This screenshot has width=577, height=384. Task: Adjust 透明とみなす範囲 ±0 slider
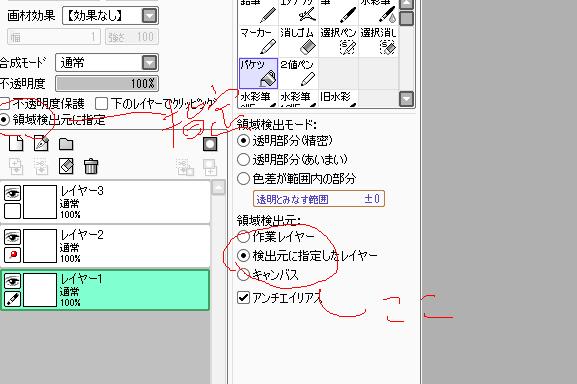click(x=319, y=199)
